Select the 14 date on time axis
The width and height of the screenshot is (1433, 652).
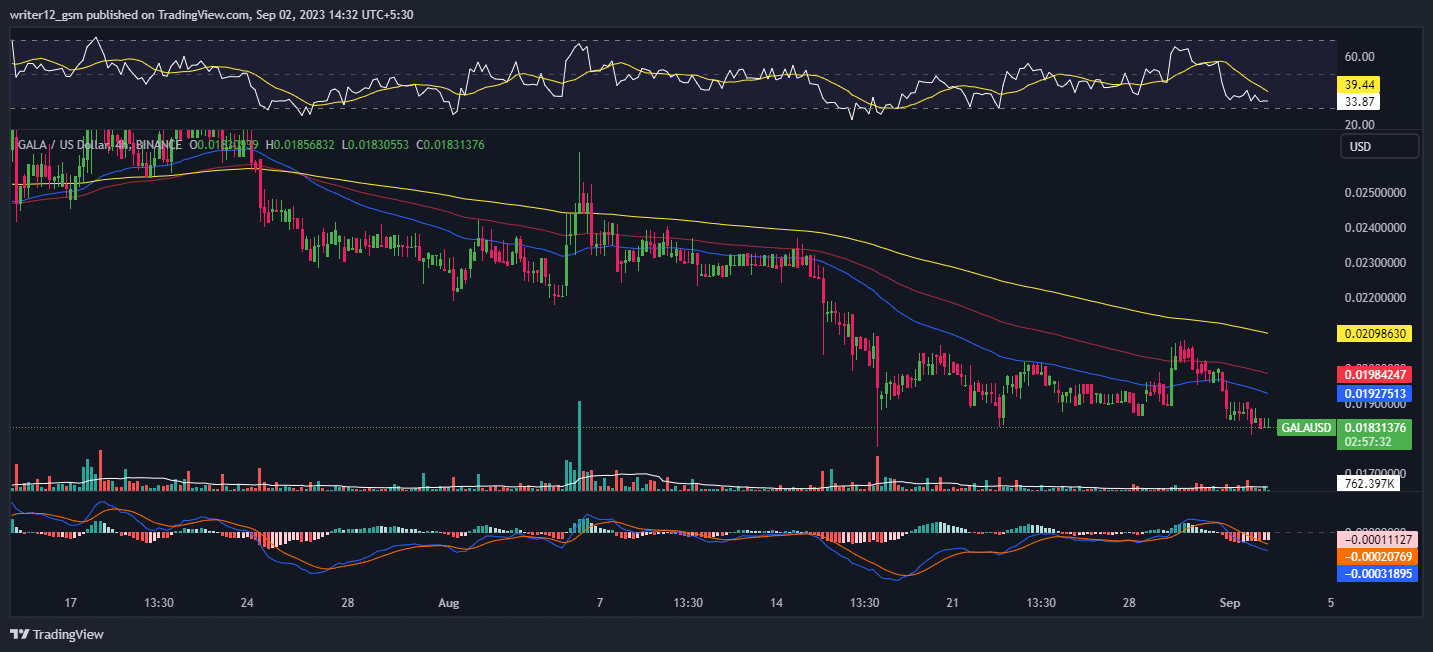(776, 604)
